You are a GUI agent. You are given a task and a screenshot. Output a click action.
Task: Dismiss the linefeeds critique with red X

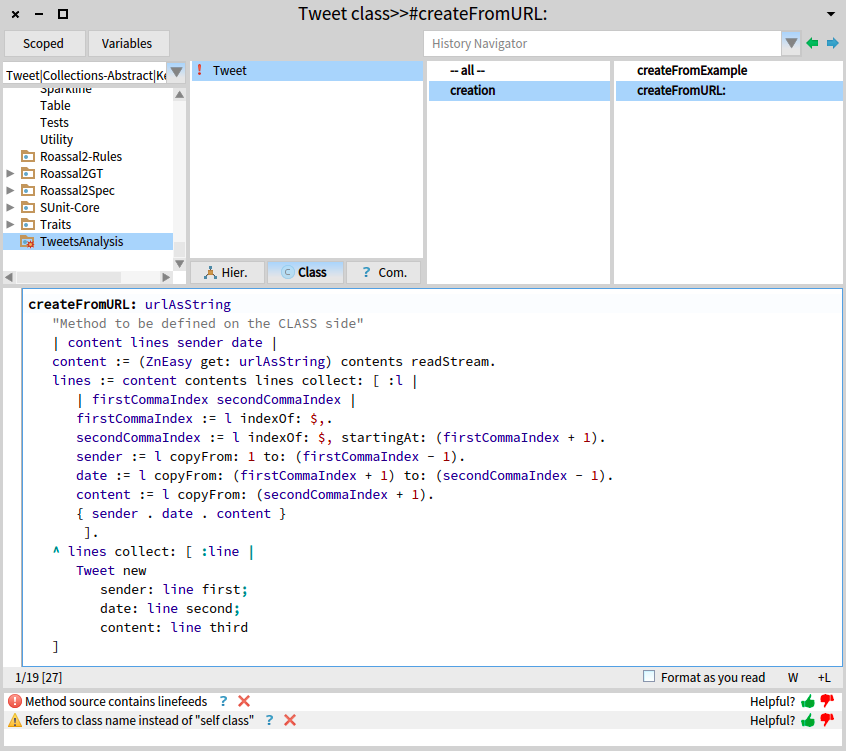(244, 702)
